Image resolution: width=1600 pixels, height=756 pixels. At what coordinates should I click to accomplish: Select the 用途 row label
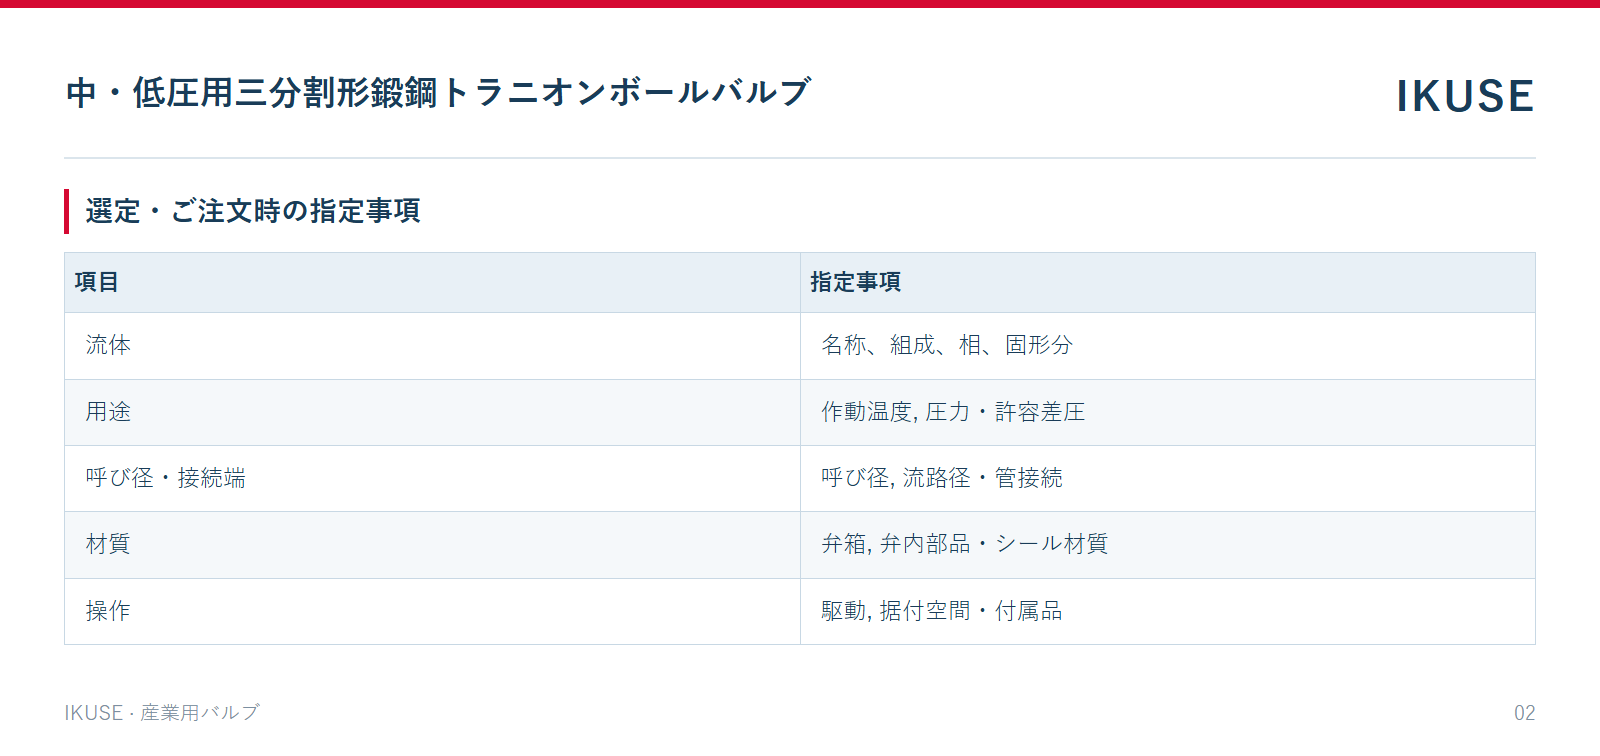(432, 412)
